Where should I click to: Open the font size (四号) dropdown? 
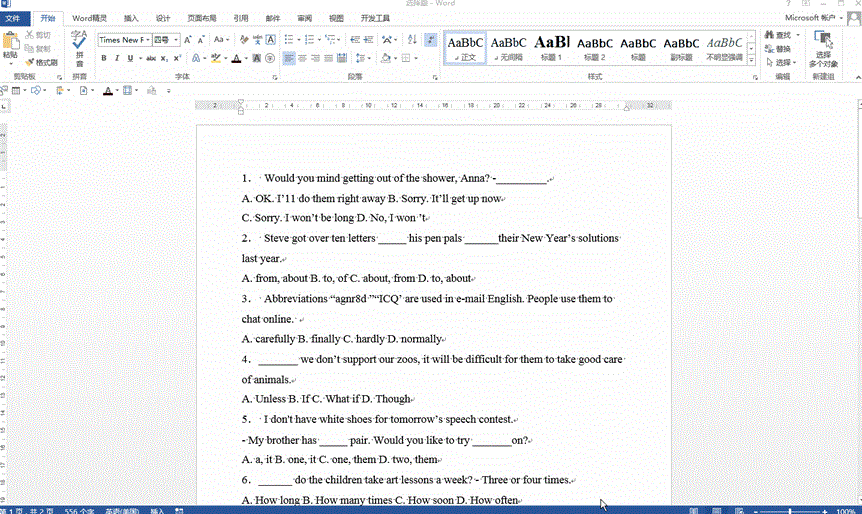[166, 40]
